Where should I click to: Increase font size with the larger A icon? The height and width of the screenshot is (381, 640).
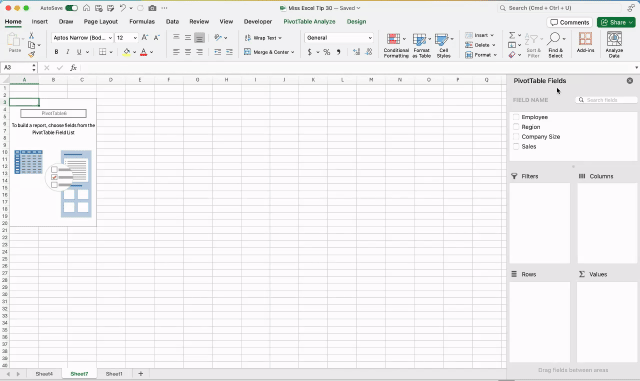coord(145,38)
